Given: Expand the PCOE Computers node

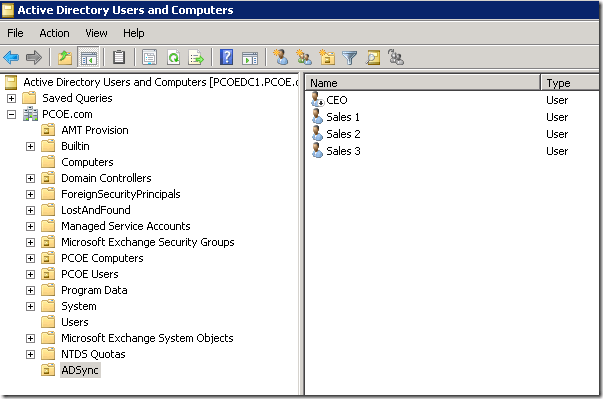Looking at the screenshot, I should (x=30, y=258).
